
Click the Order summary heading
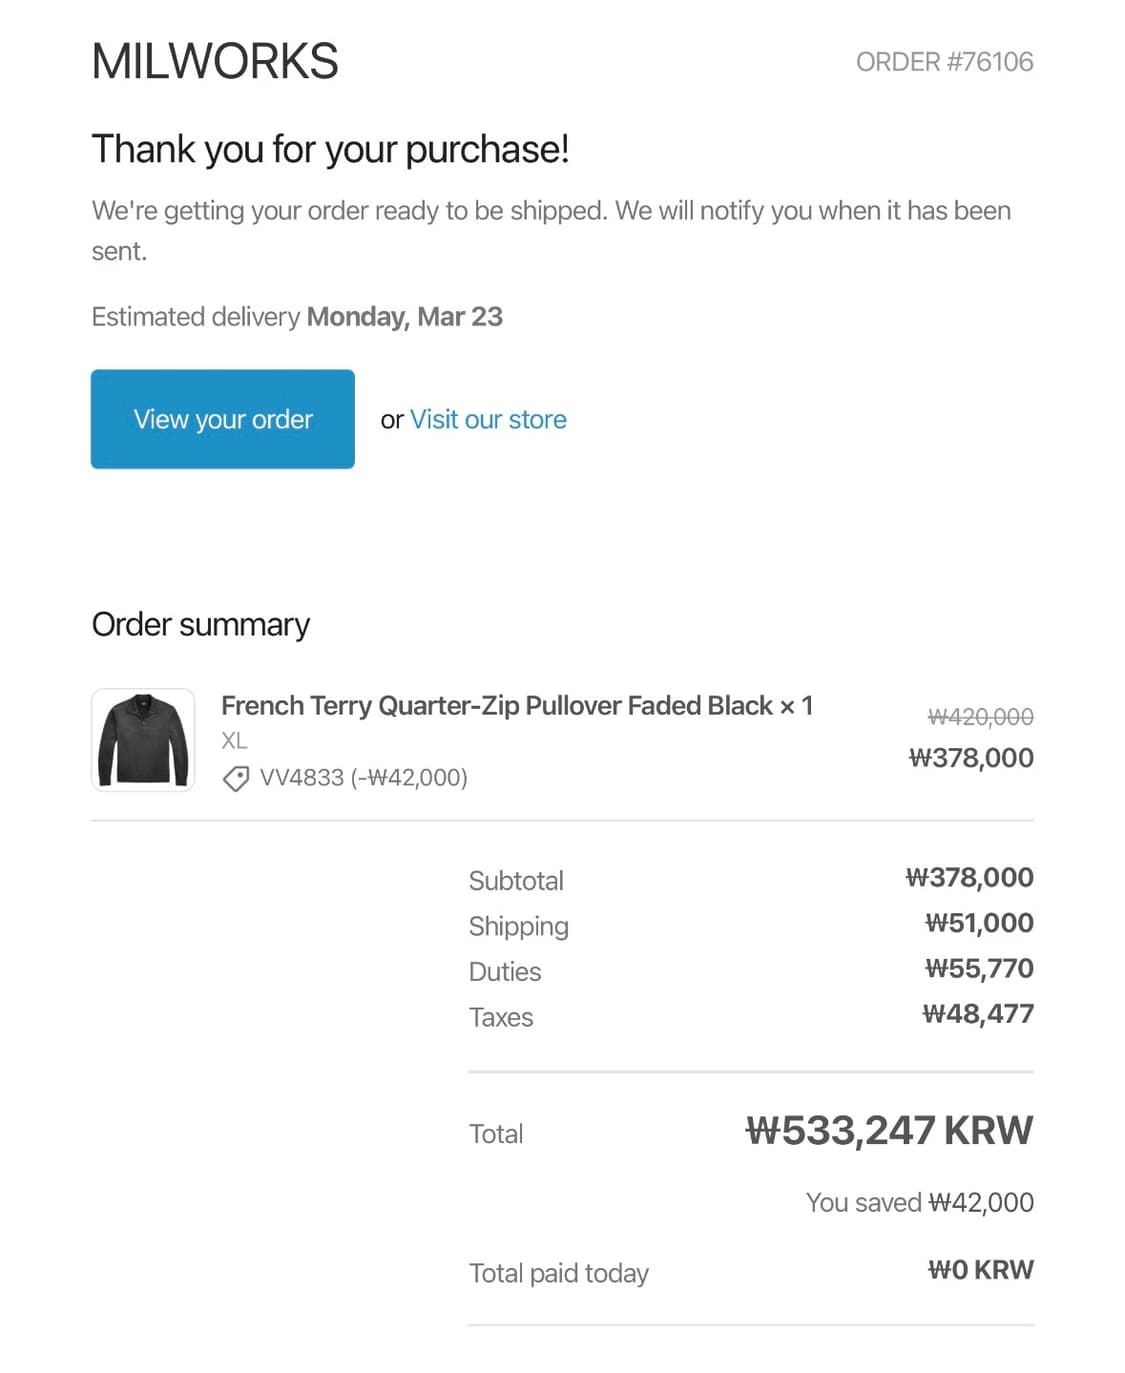tap(200, 624)
